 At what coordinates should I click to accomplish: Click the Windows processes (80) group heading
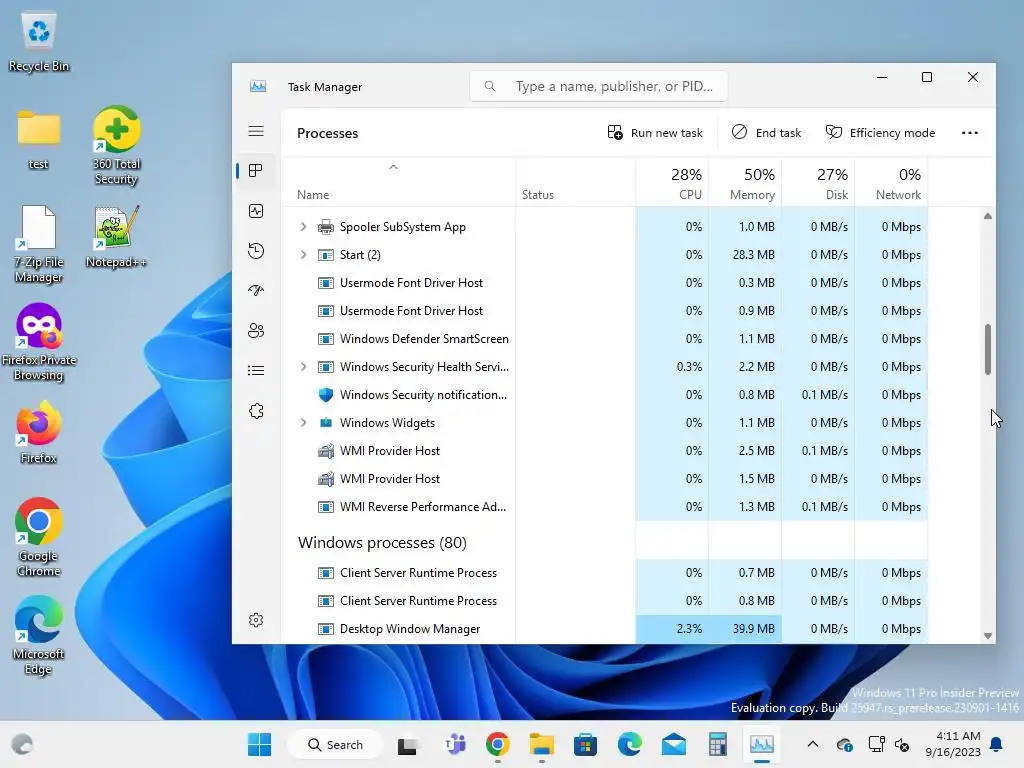coord(382,542)
